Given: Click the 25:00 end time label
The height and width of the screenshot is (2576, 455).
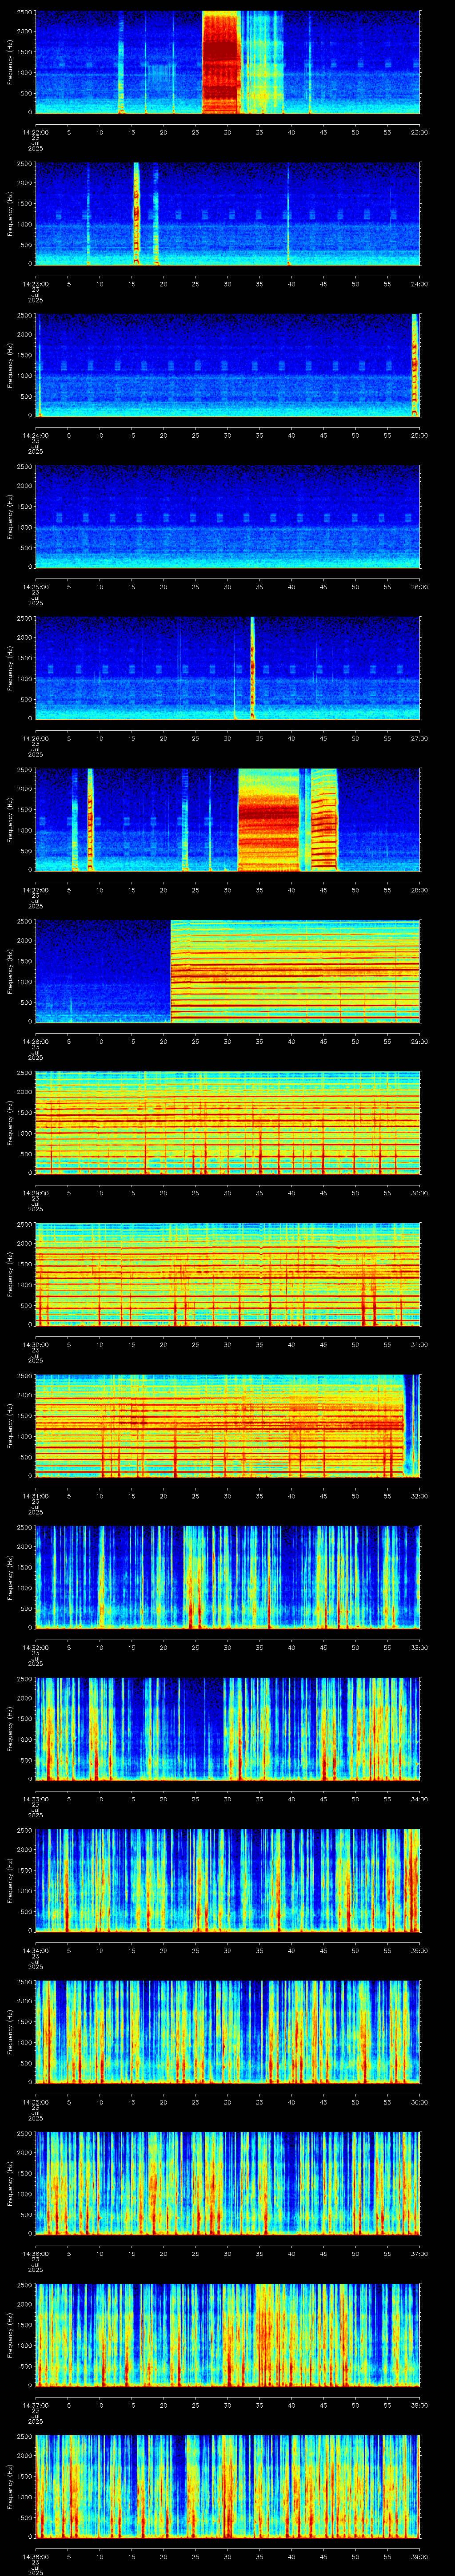Looking at the screenshot, I should [x=419, y=435].
